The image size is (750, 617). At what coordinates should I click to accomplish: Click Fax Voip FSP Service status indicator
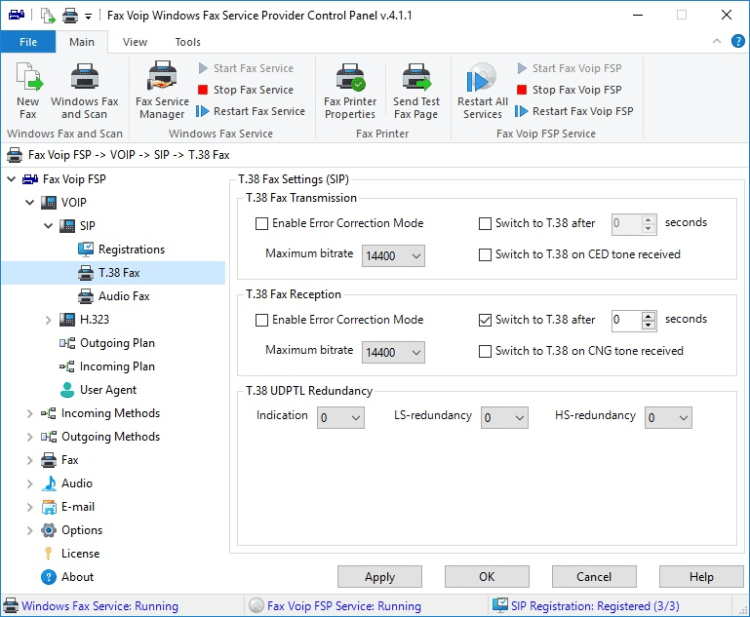(256, 606)
